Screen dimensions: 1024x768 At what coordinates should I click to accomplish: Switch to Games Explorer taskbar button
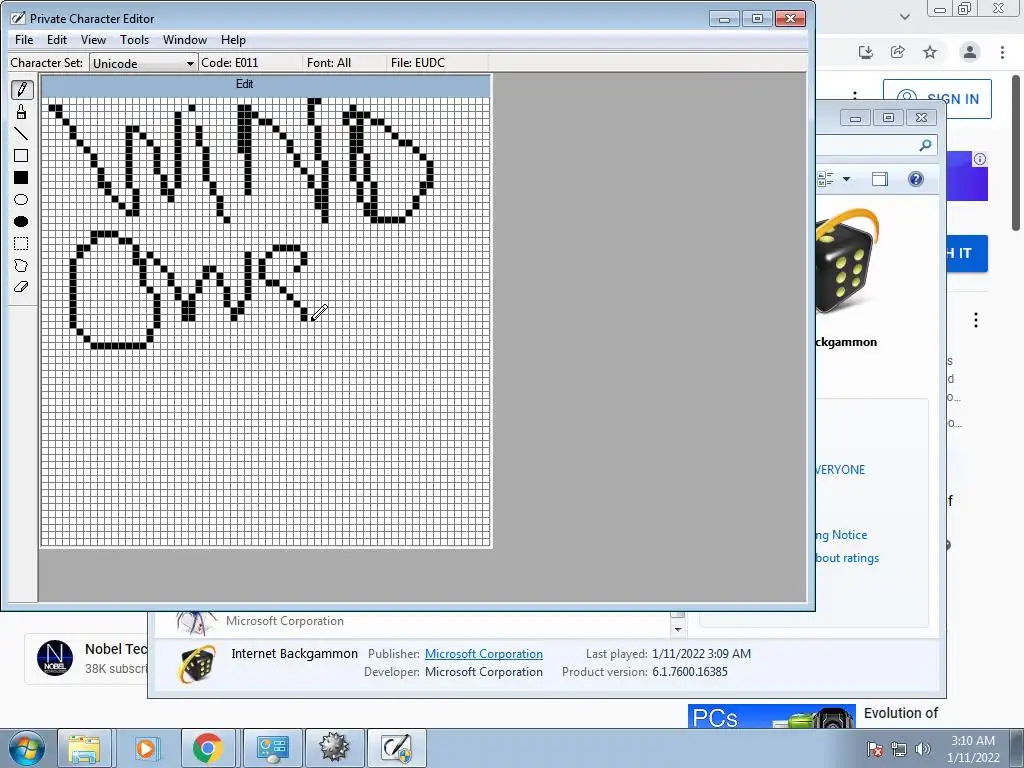tap(272, 748)
